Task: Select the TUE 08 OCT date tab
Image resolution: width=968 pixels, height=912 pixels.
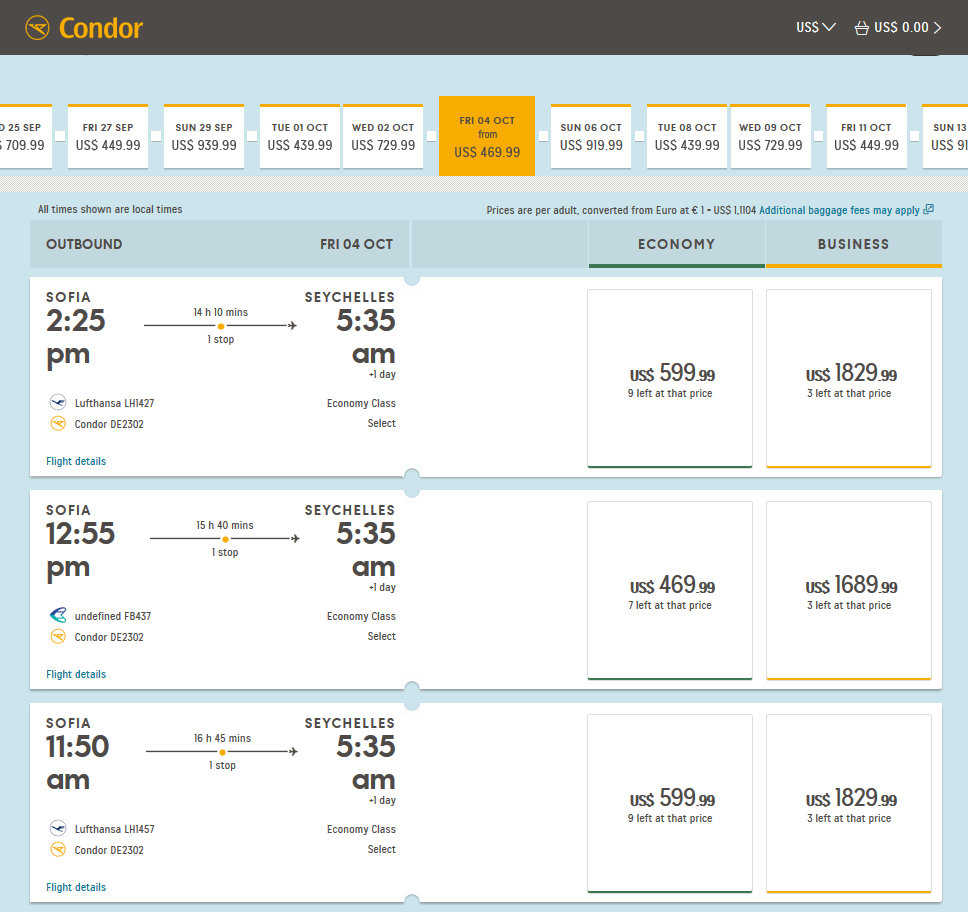Action: pos(687,136)
